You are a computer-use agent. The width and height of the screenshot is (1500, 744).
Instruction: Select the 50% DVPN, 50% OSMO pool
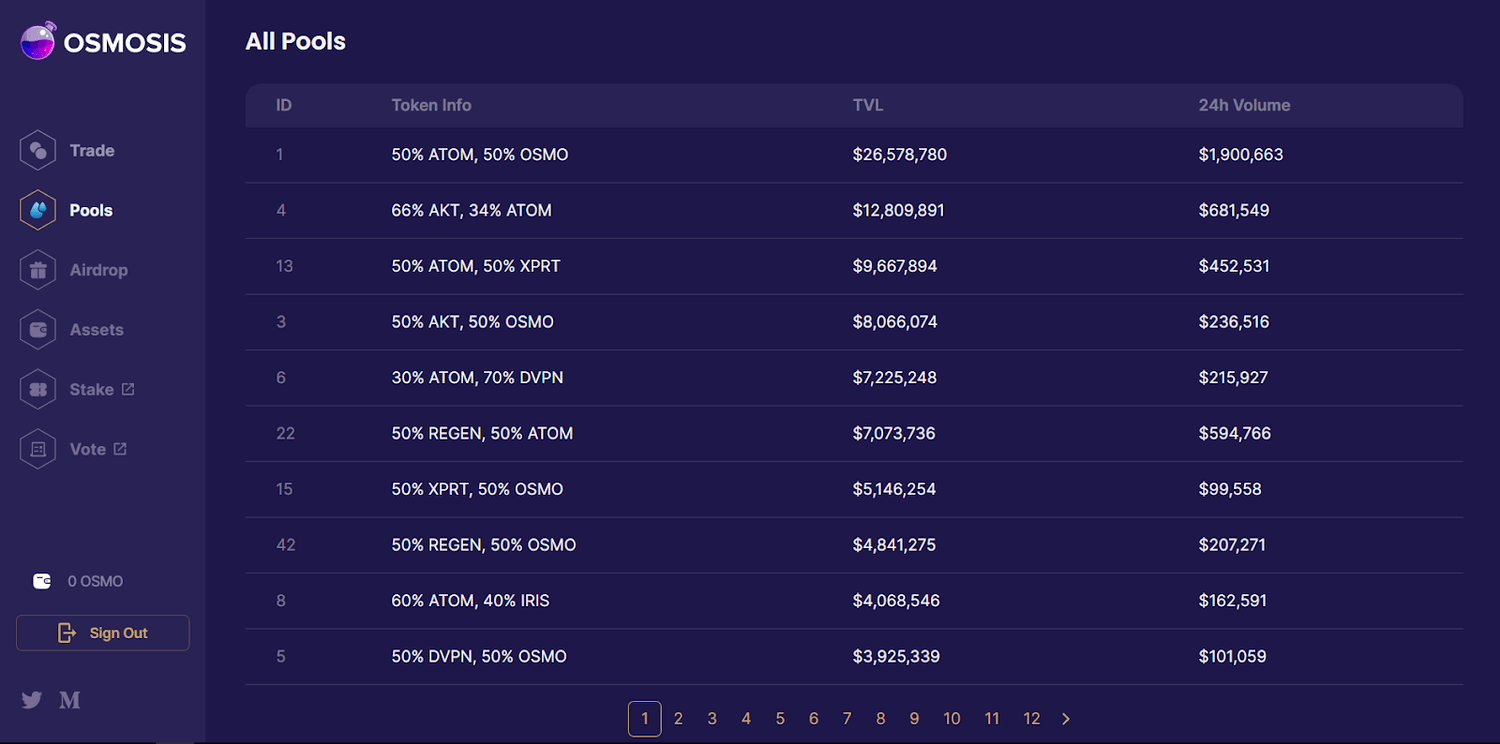(854, 657)
